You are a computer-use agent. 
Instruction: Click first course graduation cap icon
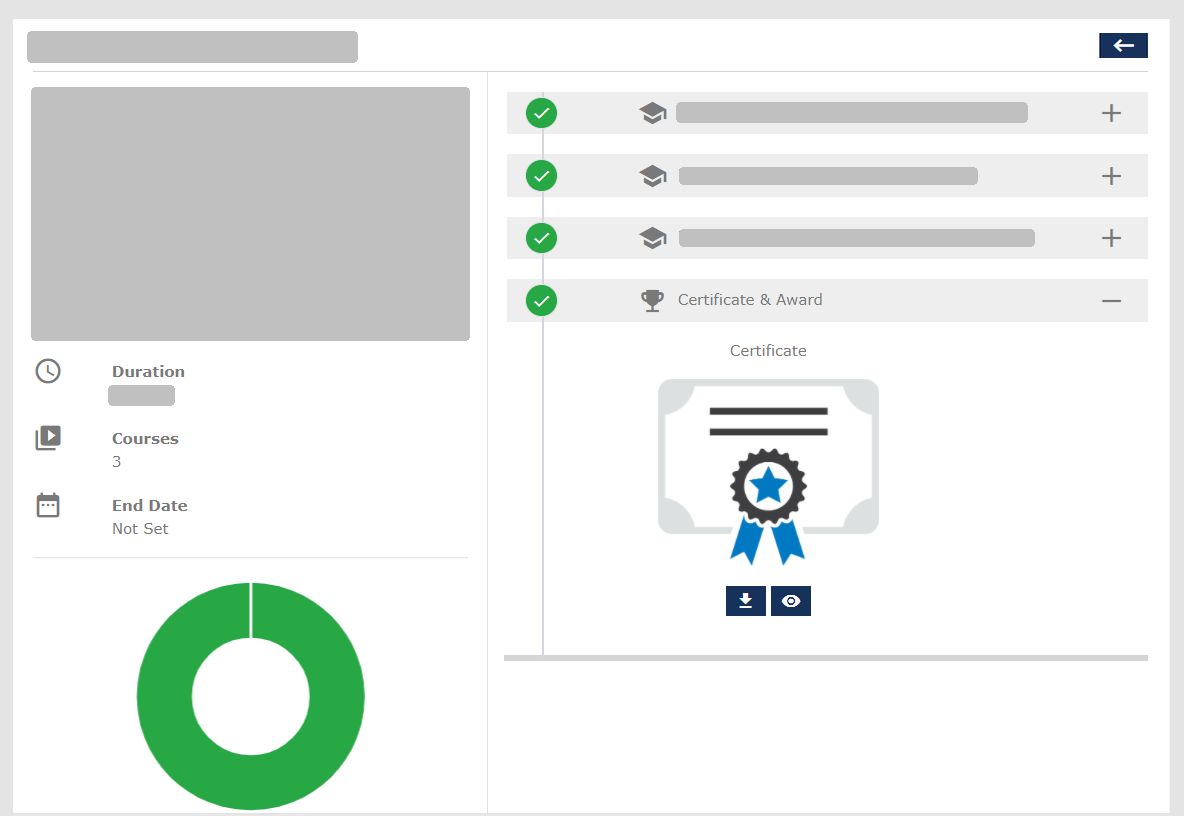[x=652, y=113]
